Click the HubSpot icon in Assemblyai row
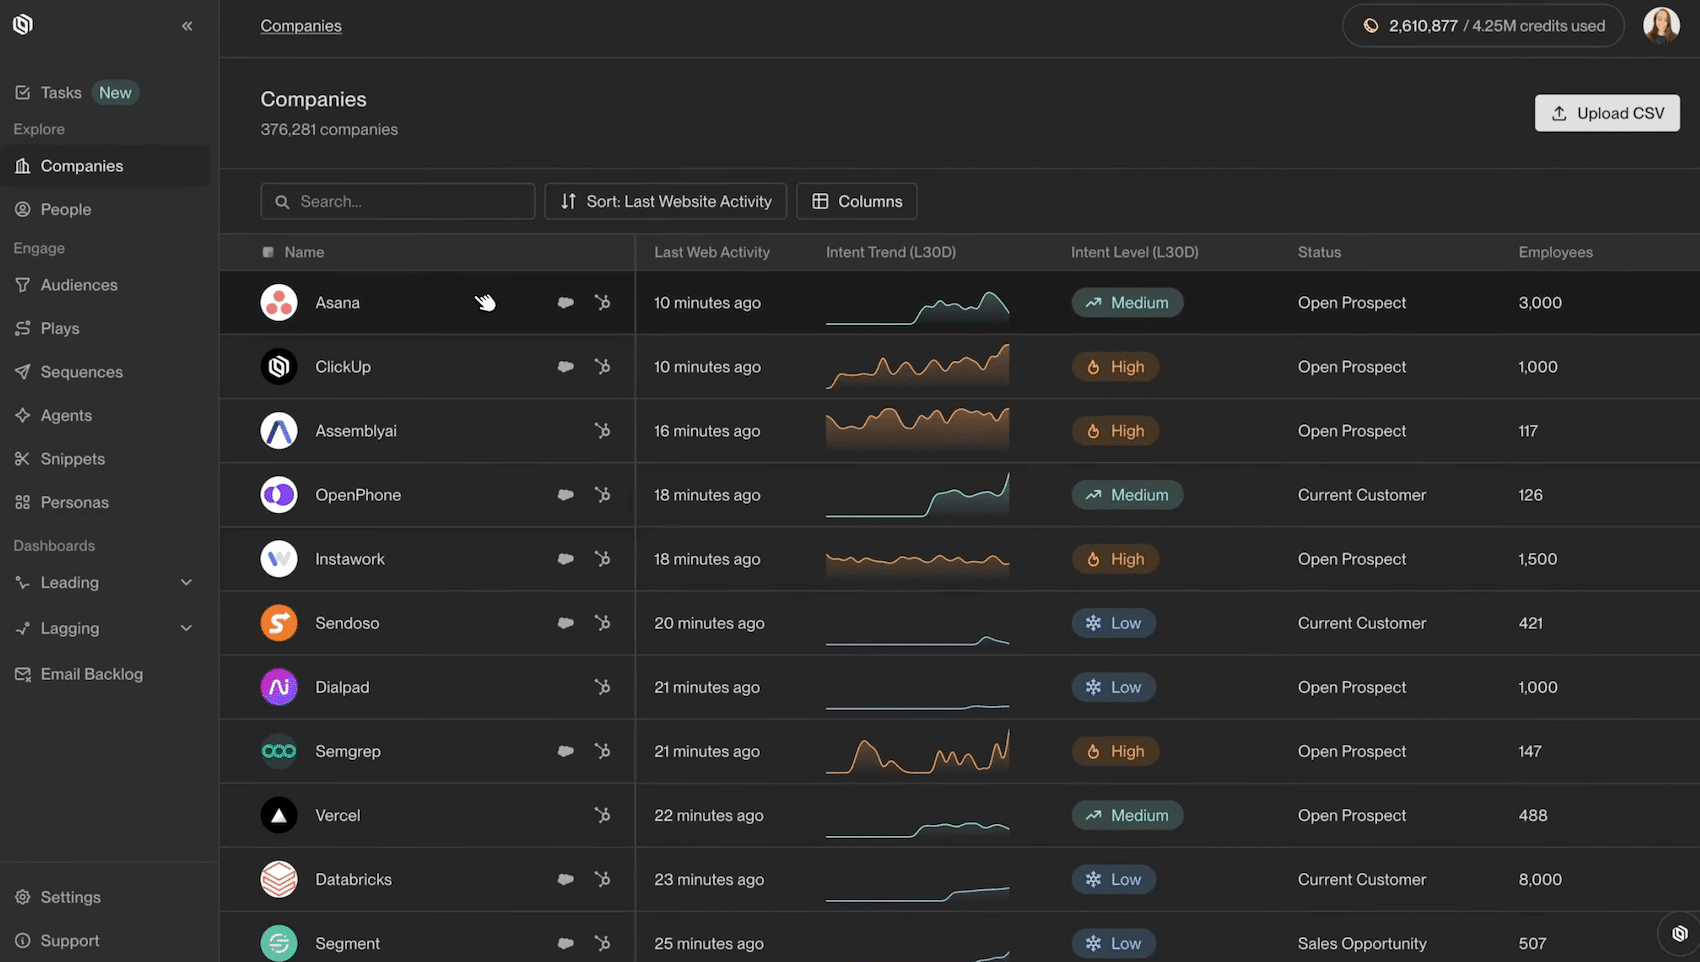1700x962 pixels. 602,431
